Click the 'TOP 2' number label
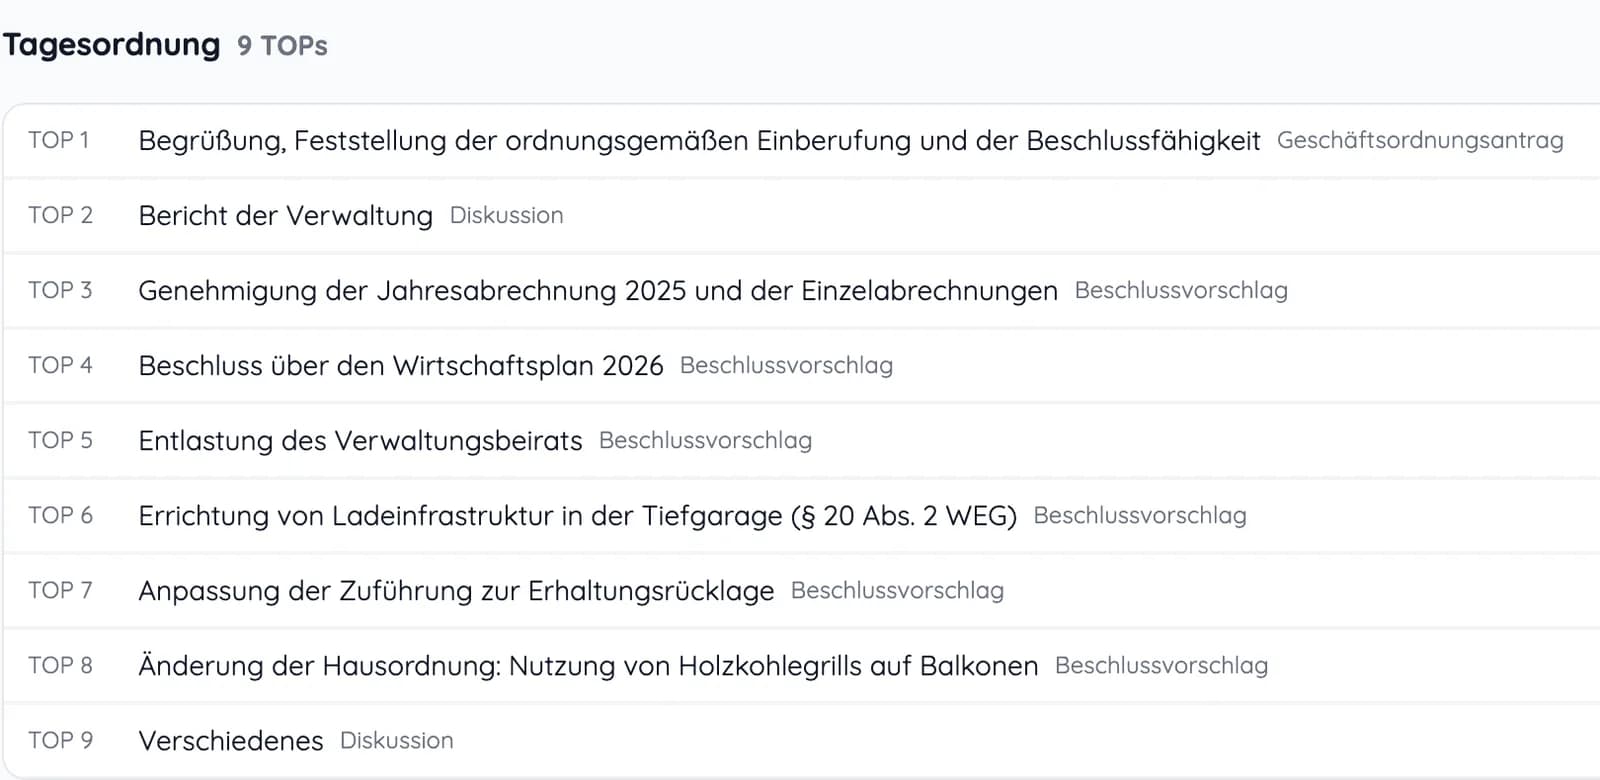 pos(60,215)
